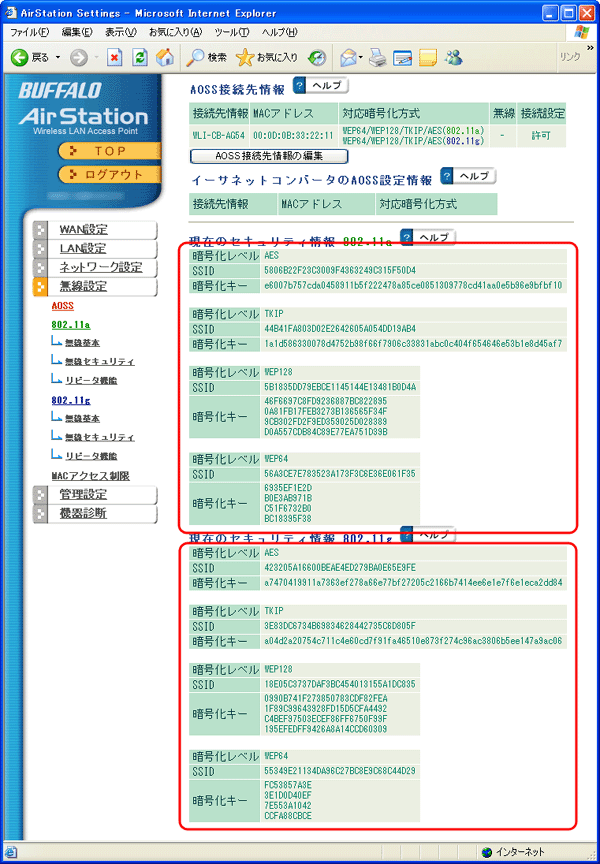Click the 許可 connection setting cell
The height and width of the screenshot is (864, 600).
click(541, 136)
